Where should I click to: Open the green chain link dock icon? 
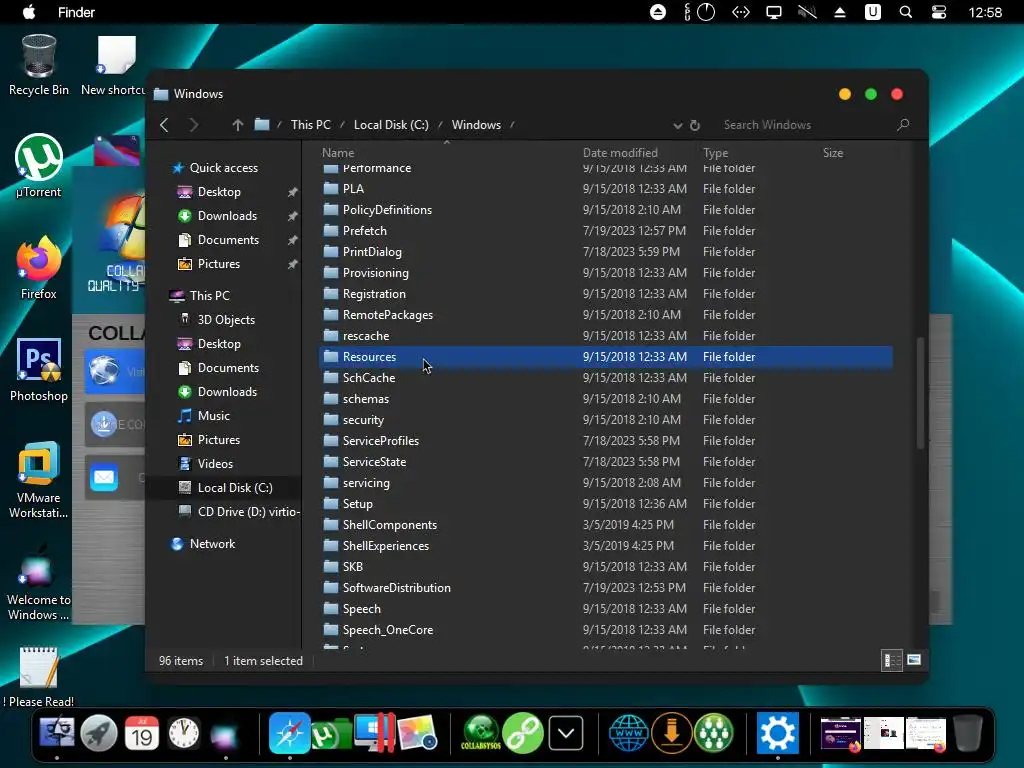pyautogui.click(x=522, y=733)
